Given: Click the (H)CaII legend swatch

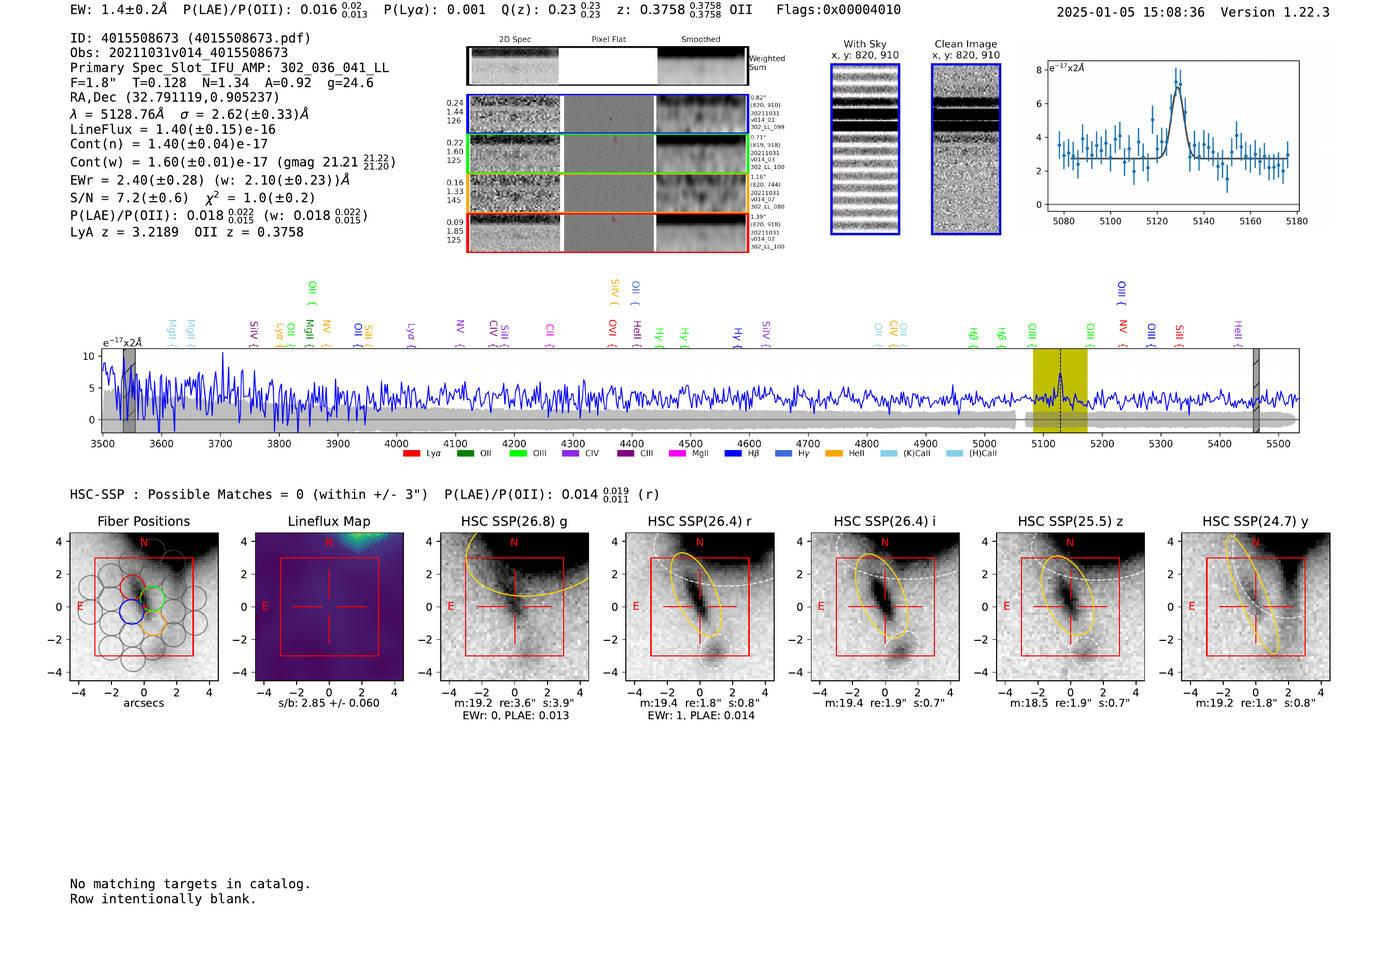Looking at the screenshot, I should click(954, 454).
